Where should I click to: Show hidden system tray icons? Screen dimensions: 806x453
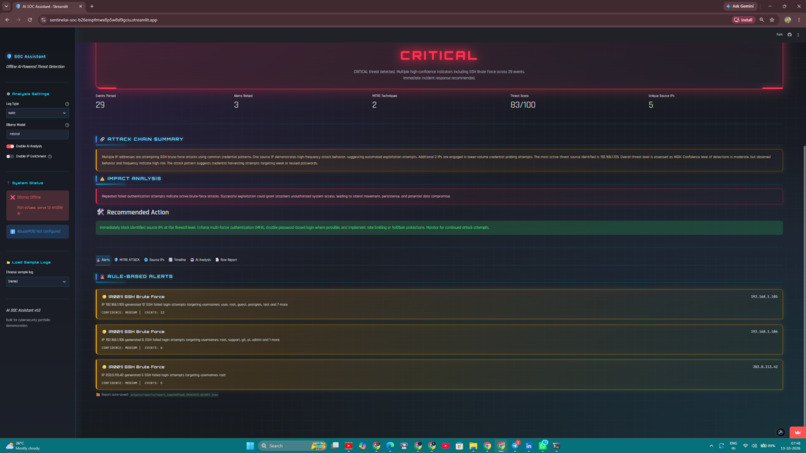(x=711, y=446)
